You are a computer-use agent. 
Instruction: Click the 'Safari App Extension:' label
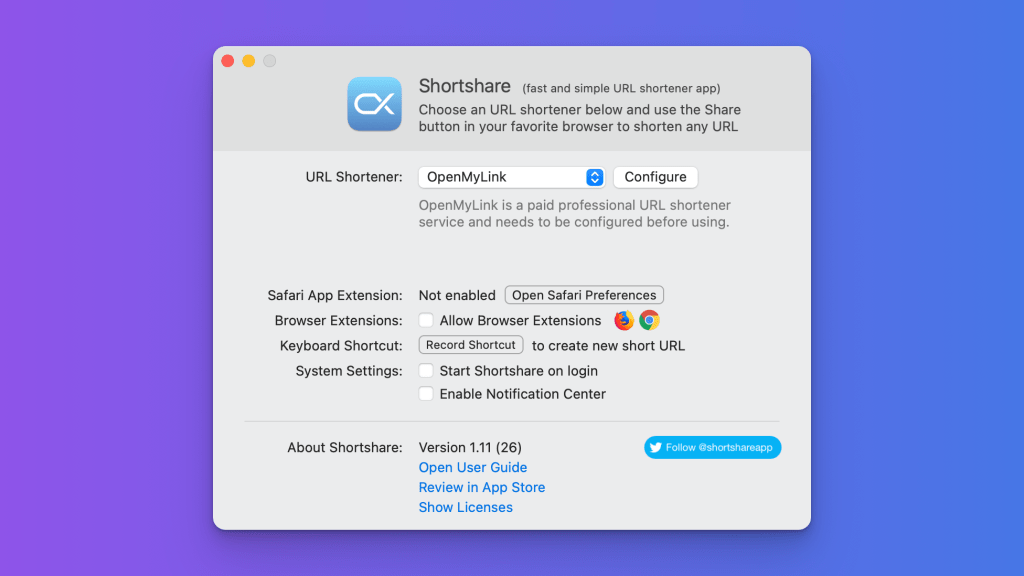tap(335, 295)
